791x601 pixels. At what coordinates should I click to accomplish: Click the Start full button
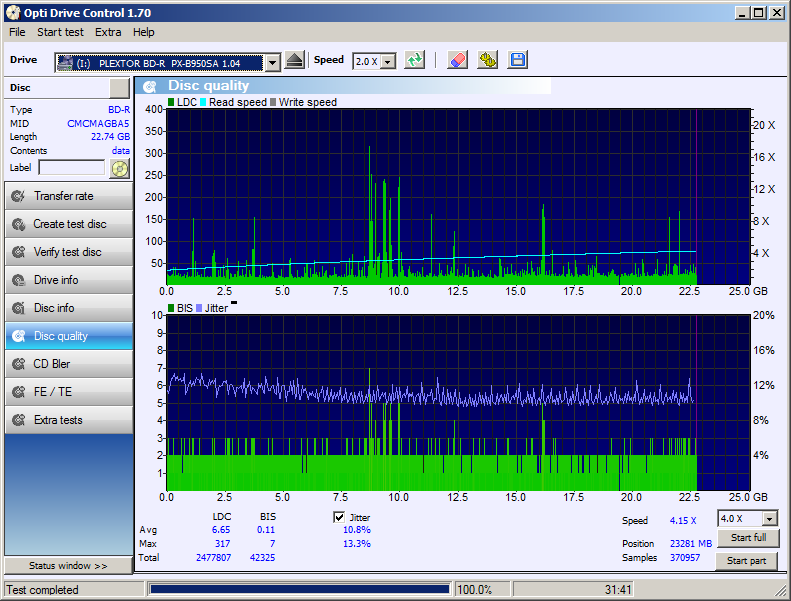click(x=748, y=538)
